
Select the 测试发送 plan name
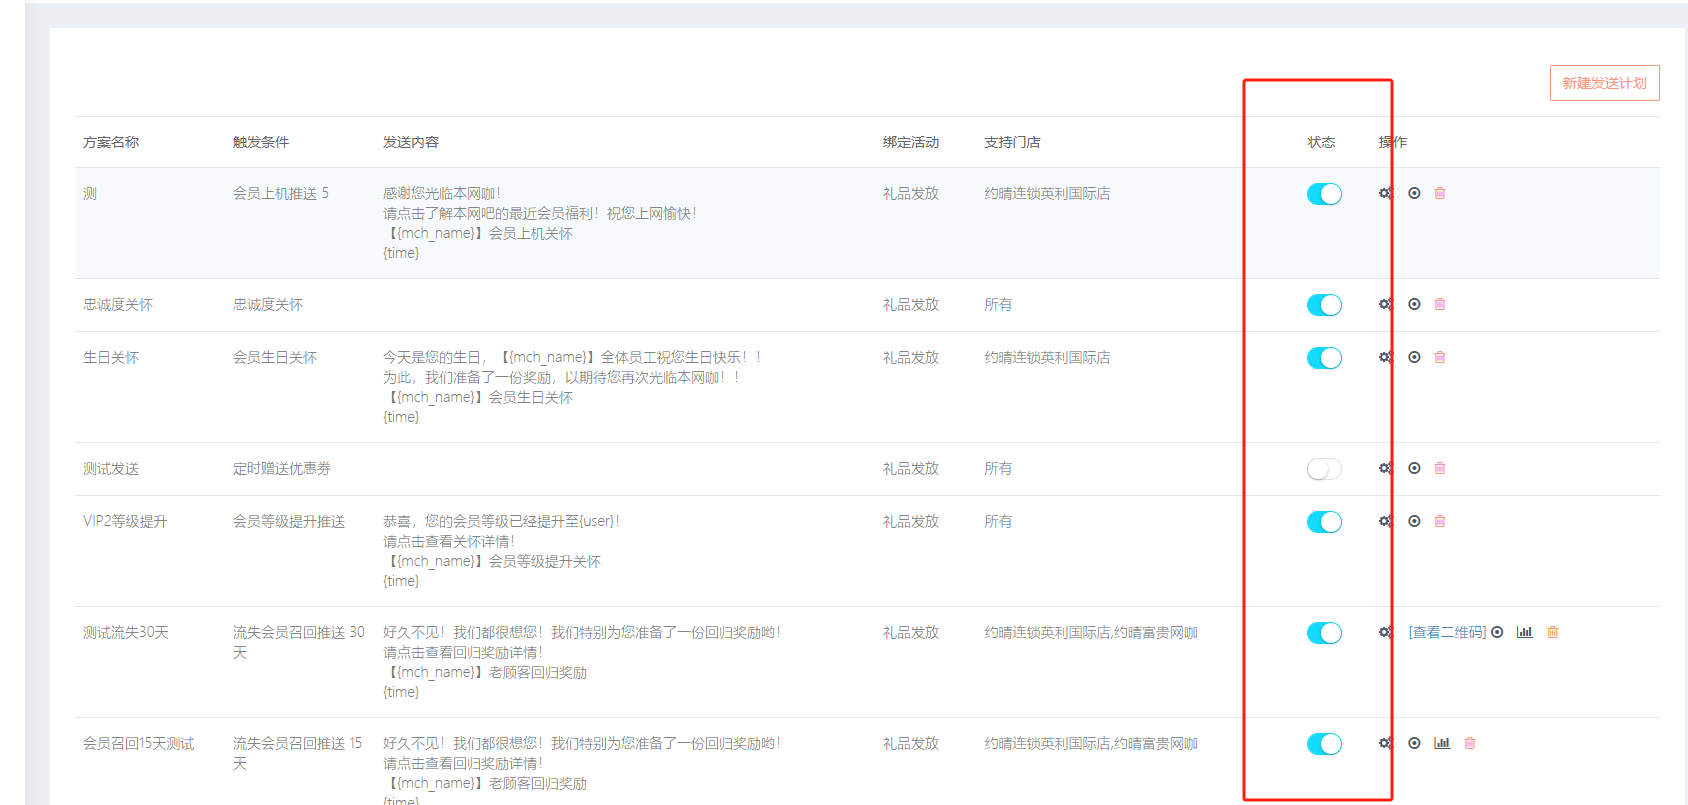(111, 468)
